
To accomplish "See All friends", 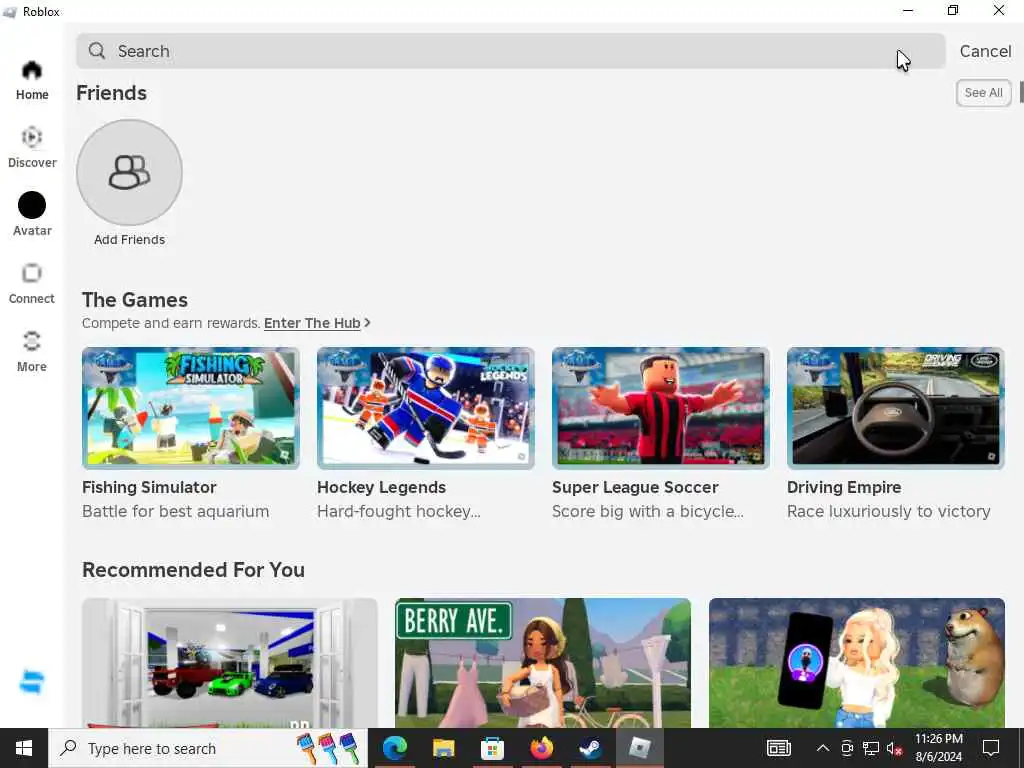I will 984,93.
